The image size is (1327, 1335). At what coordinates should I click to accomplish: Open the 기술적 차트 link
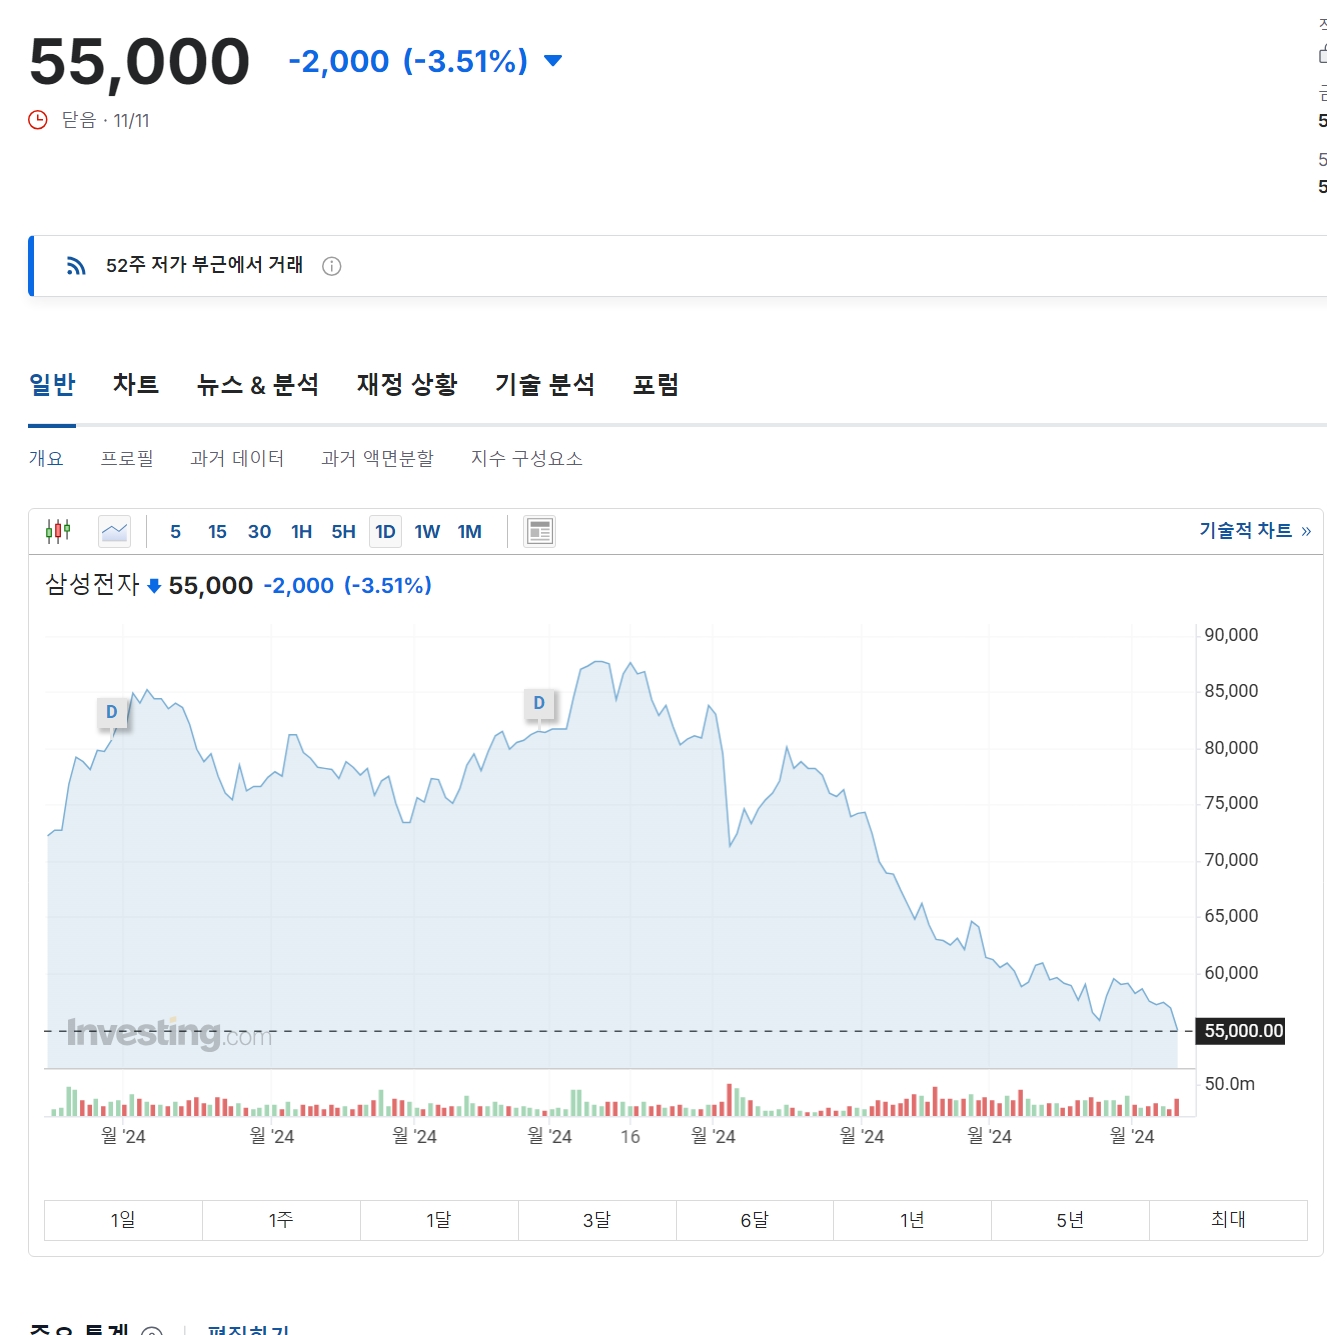point(1254,530)
